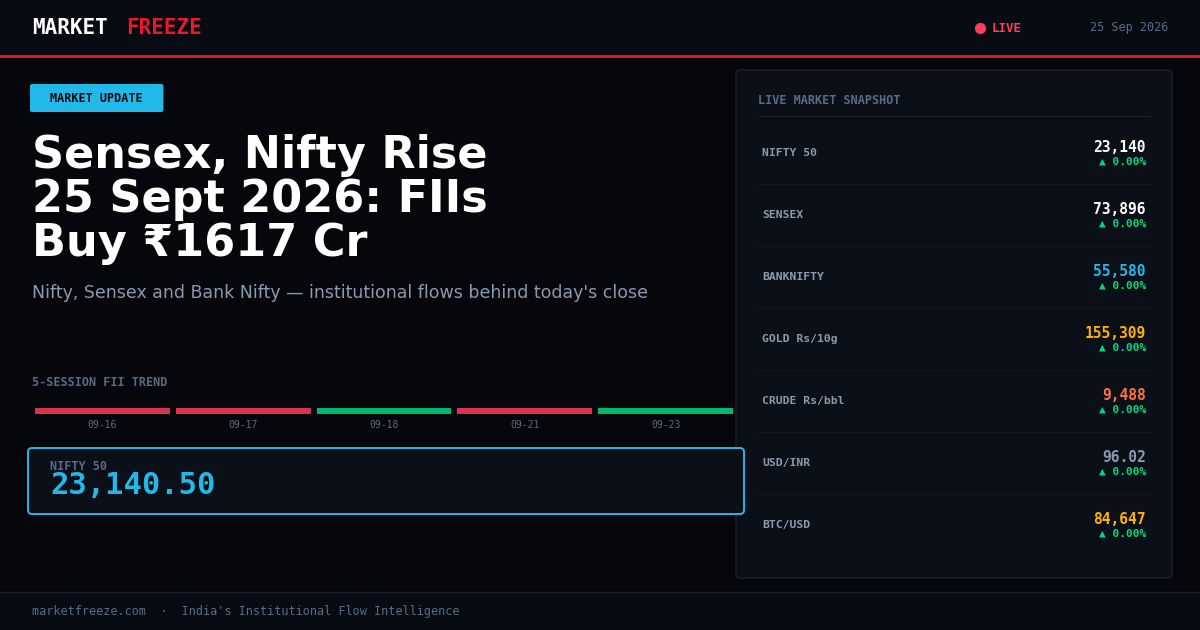Select the BANKNIFTY 55,580 row
This screenshot has height=630, width=1200.
[954, 277]
